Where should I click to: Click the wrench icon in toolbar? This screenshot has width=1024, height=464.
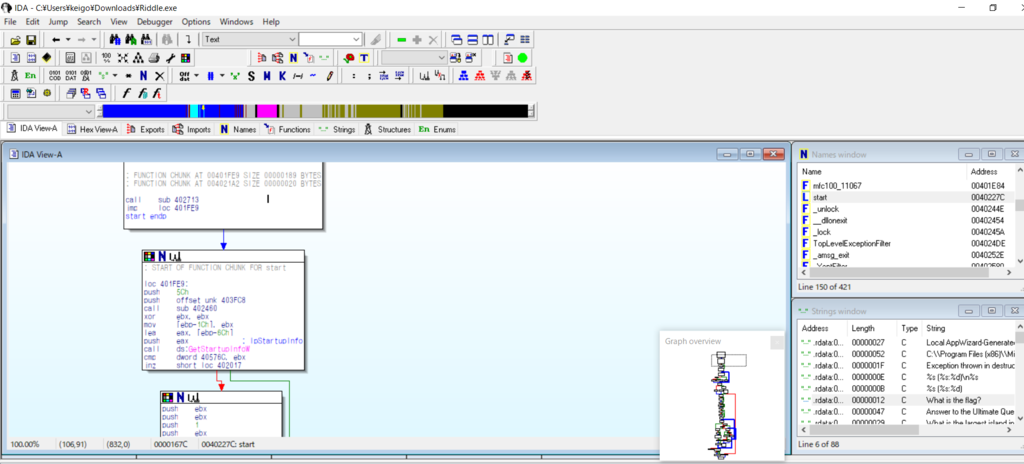[170, 58]
